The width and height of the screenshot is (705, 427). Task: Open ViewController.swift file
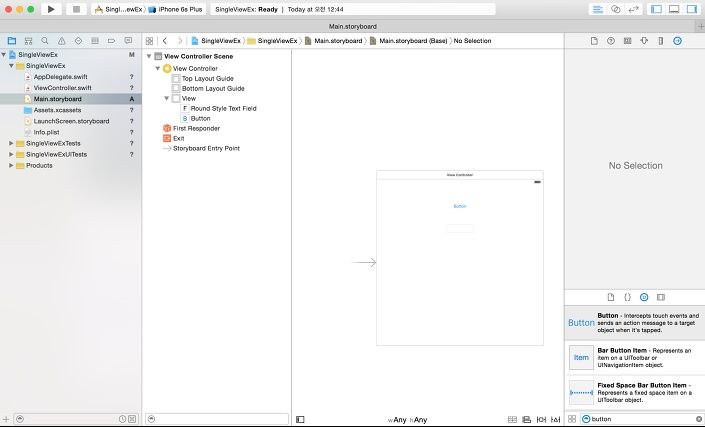coord(62,88)
